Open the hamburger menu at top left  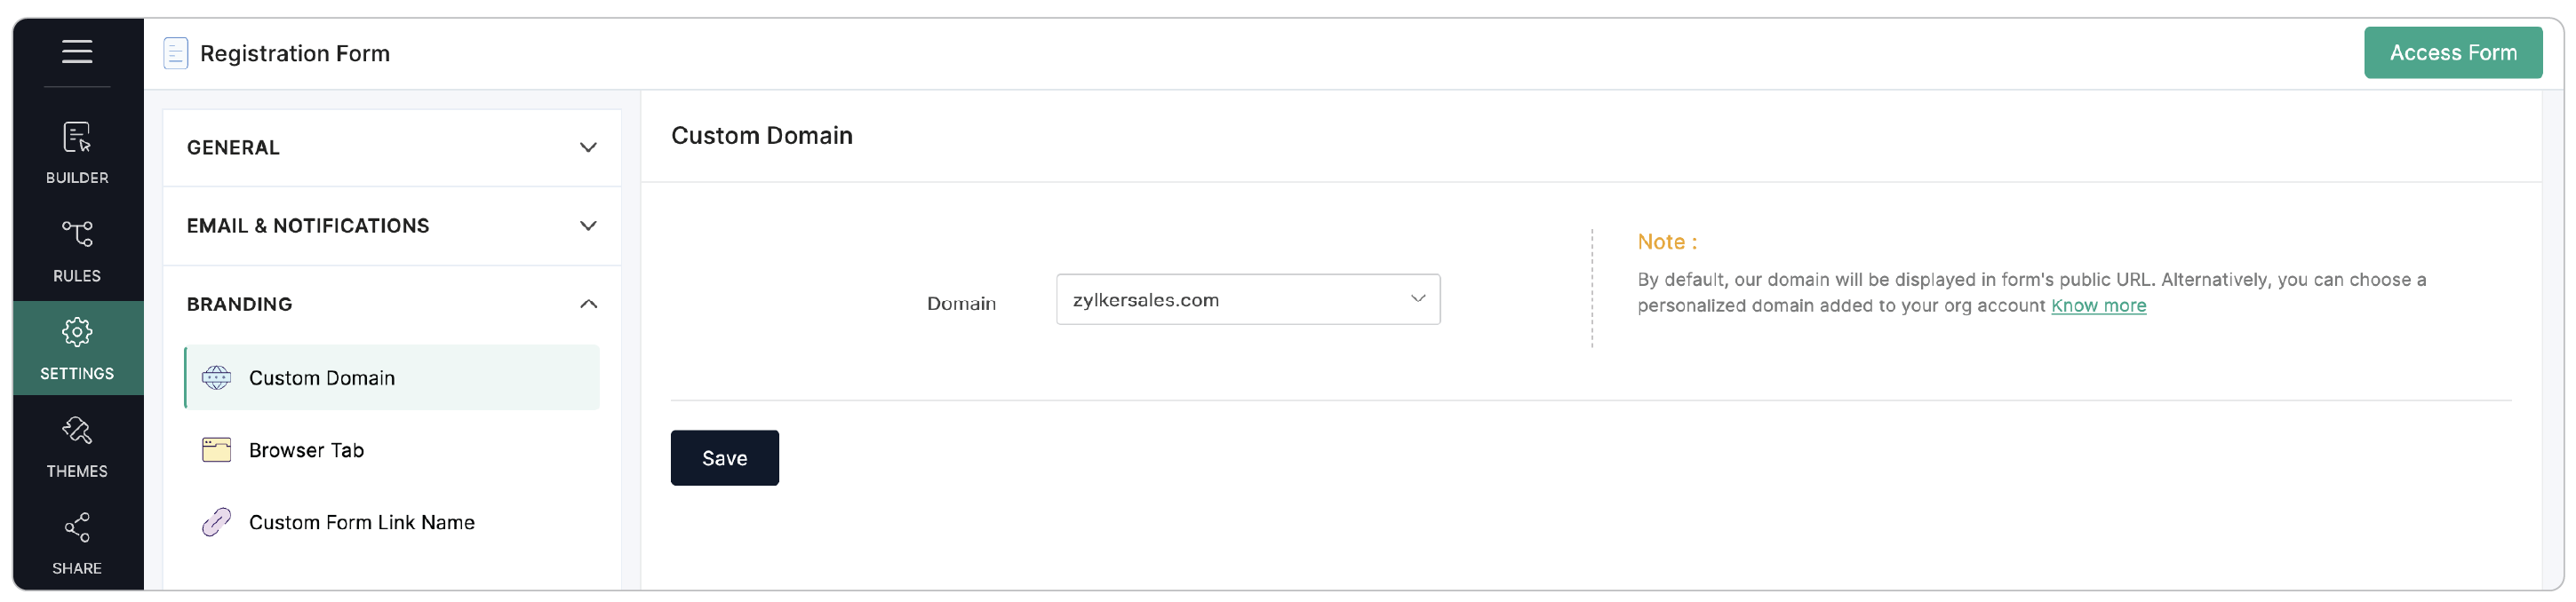click(77, 52)
